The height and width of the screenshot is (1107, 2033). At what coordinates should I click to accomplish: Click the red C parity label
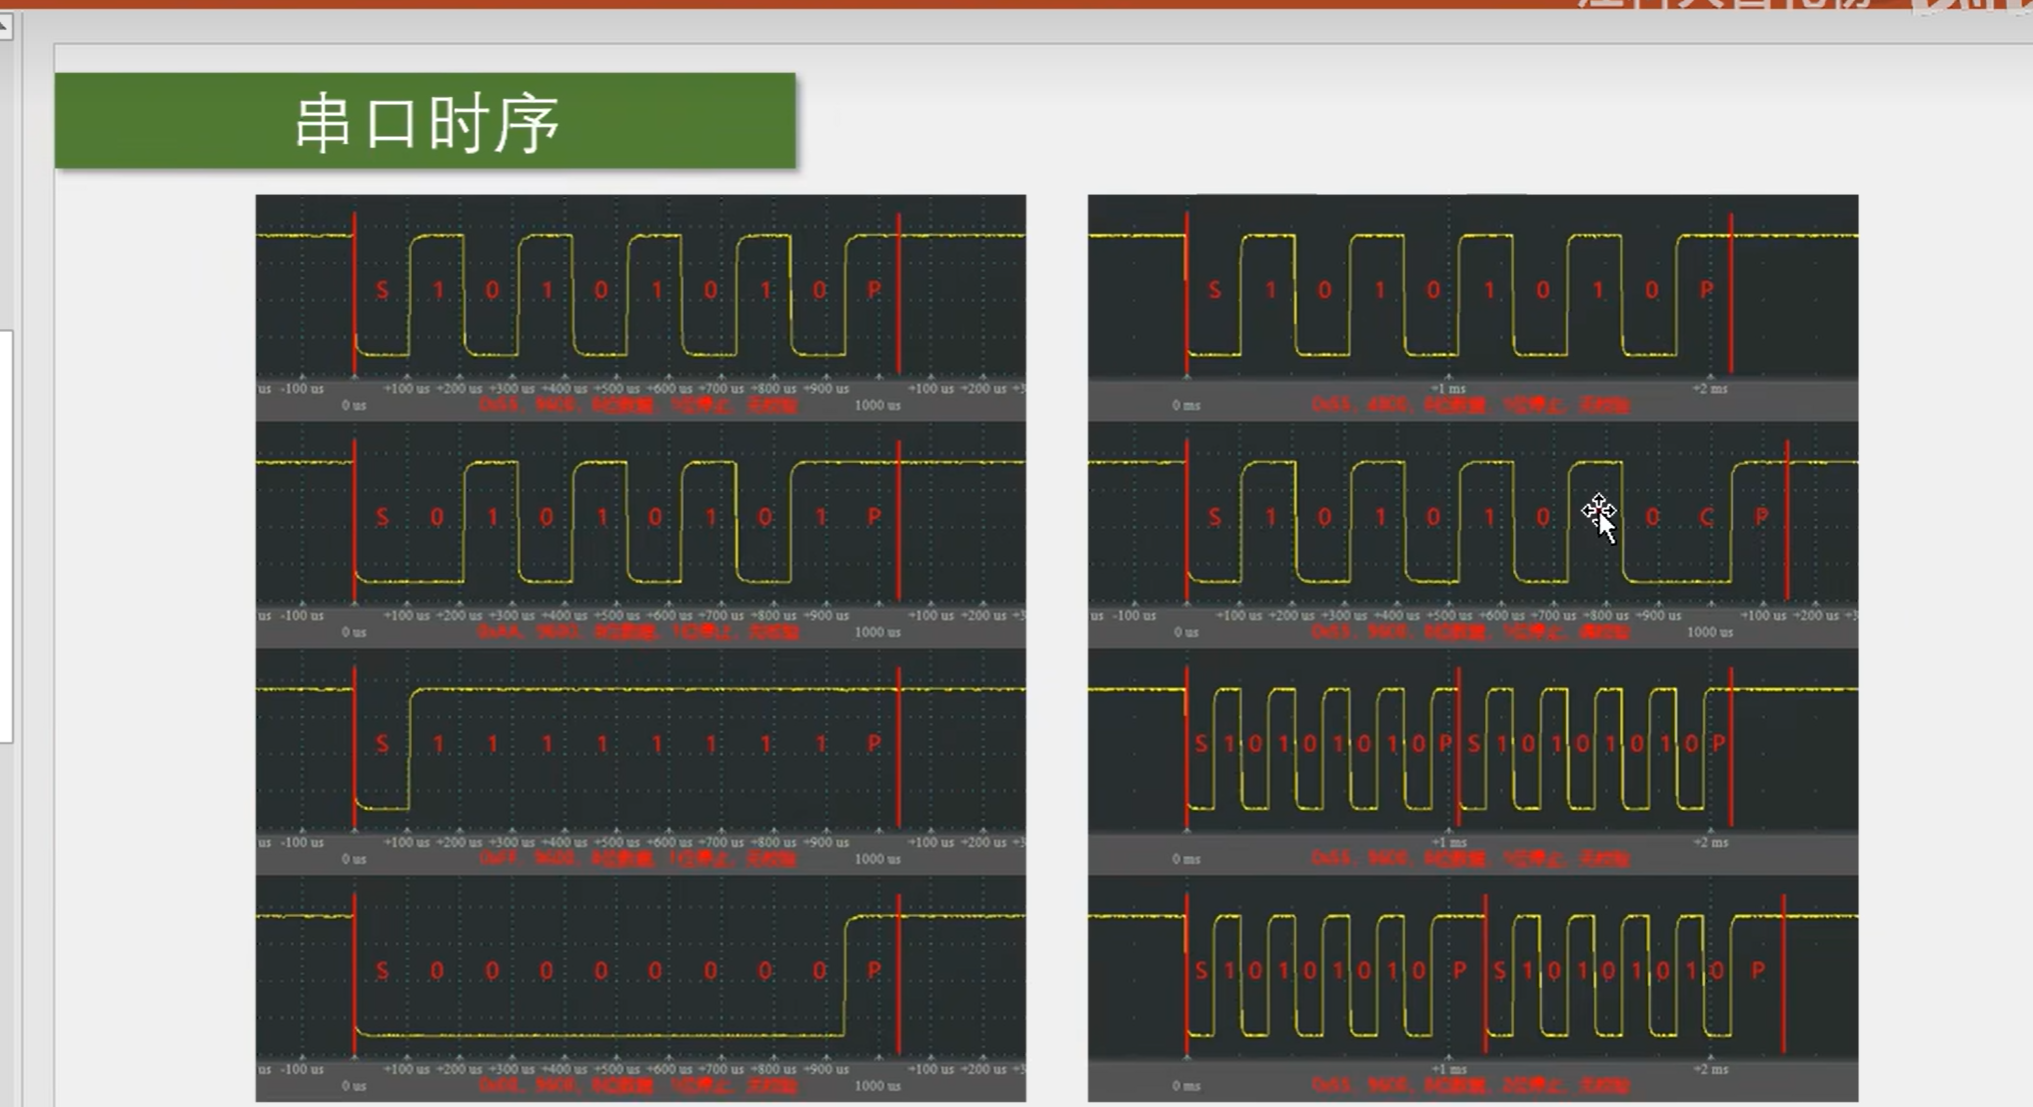click(x=1706, y=517)
